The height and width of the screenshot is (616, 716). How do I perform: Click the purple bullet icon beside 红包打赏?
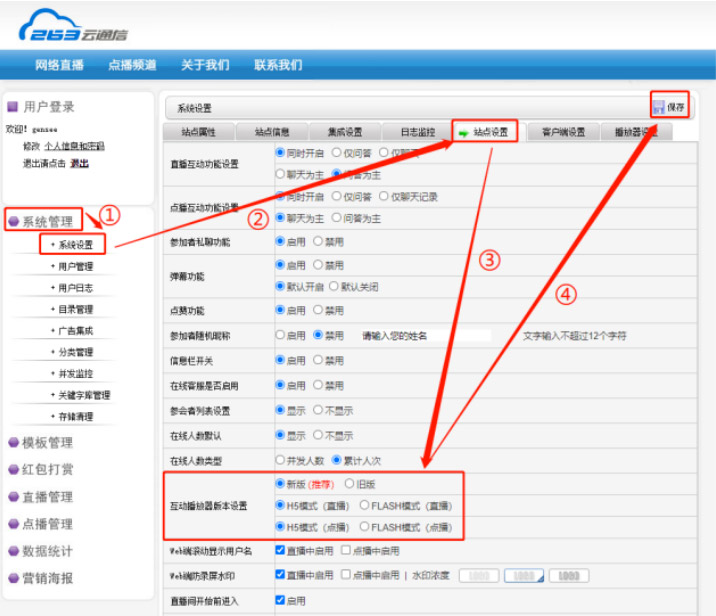[13, 470]
